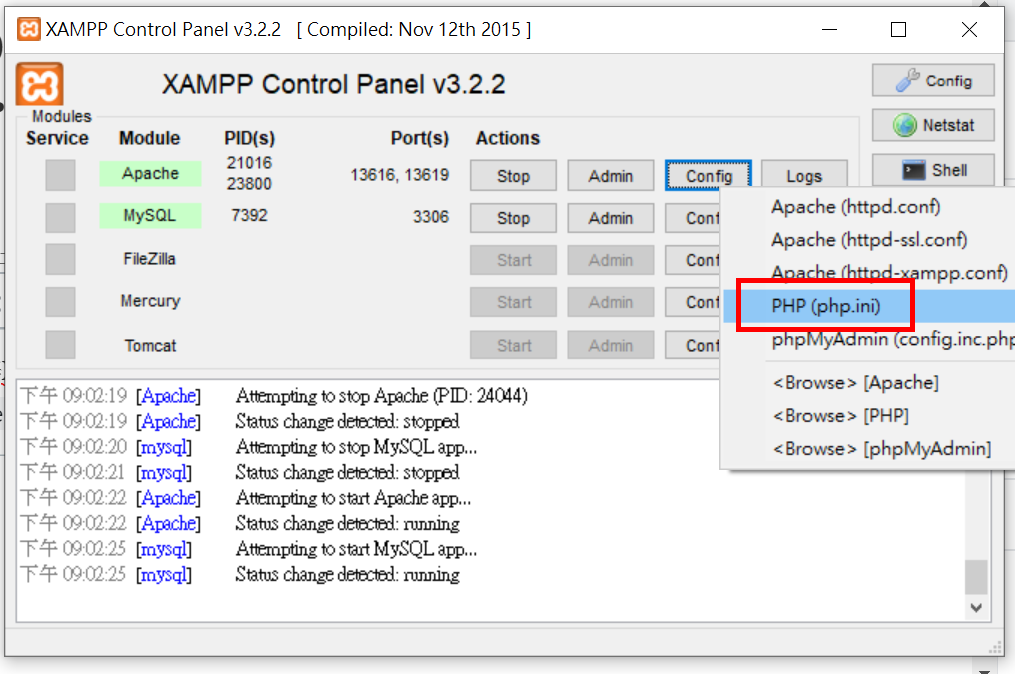Click the Apache module label
This screenshot has height=674, width=1015.
click(x=150, y=174)
